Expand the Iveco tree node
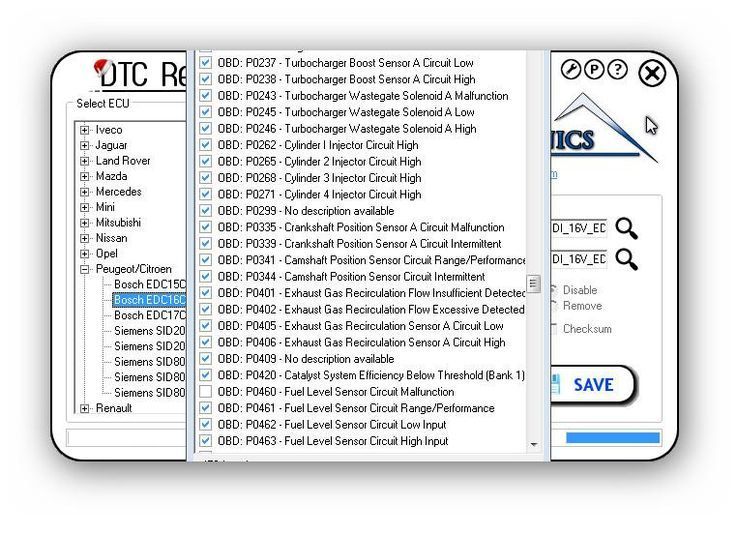The width and height of the screenshot is (737, 538). click(x=85, y=130)
